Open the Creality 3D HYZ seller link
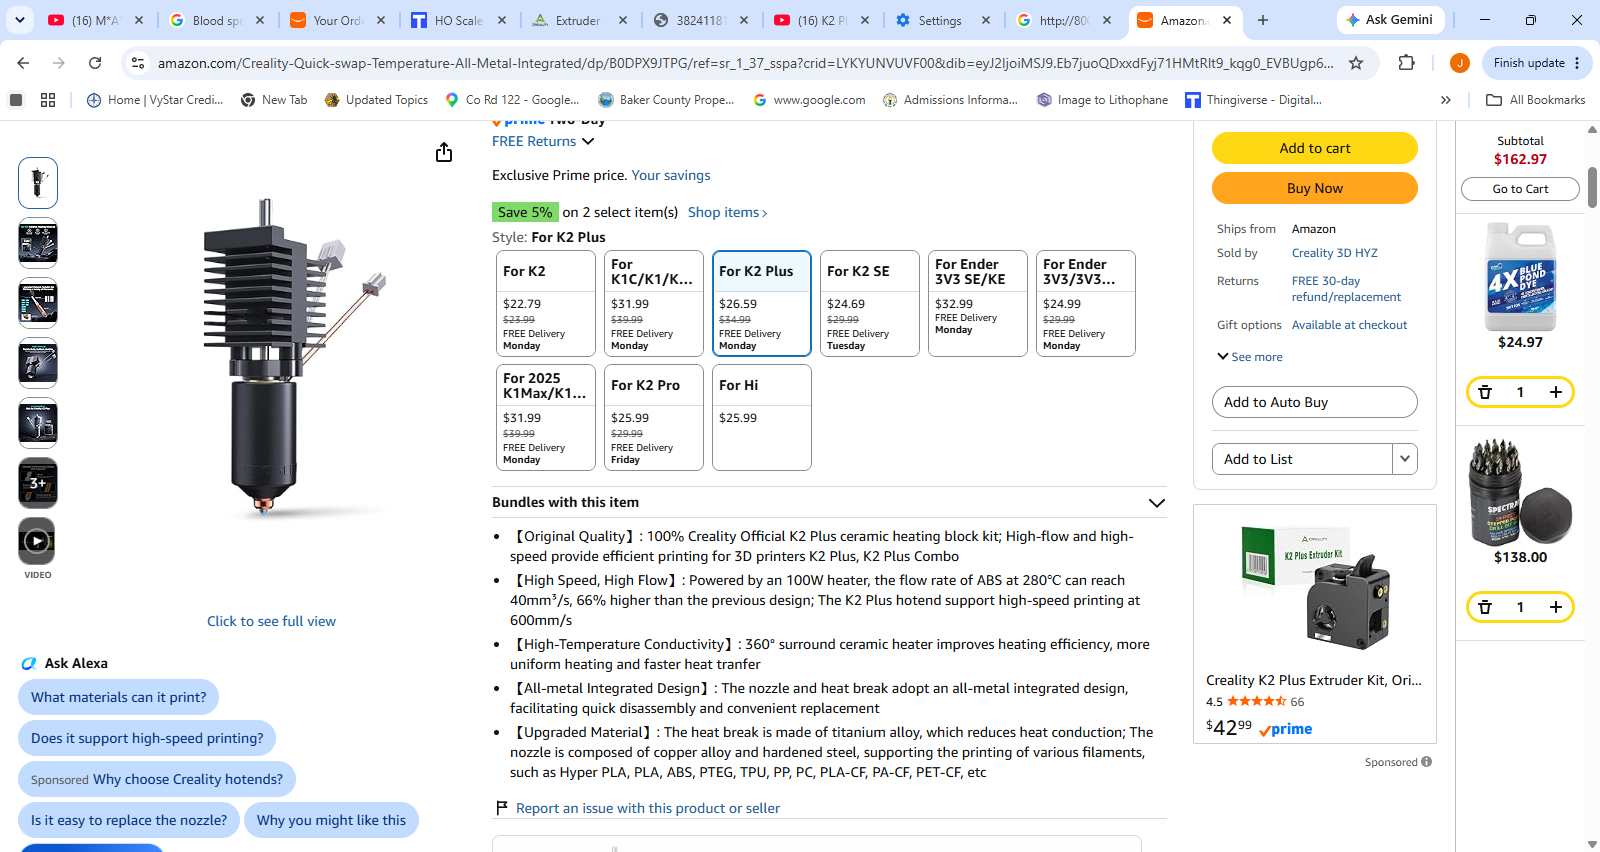This screenshot has height=852, width=1600. [1334, 253]
